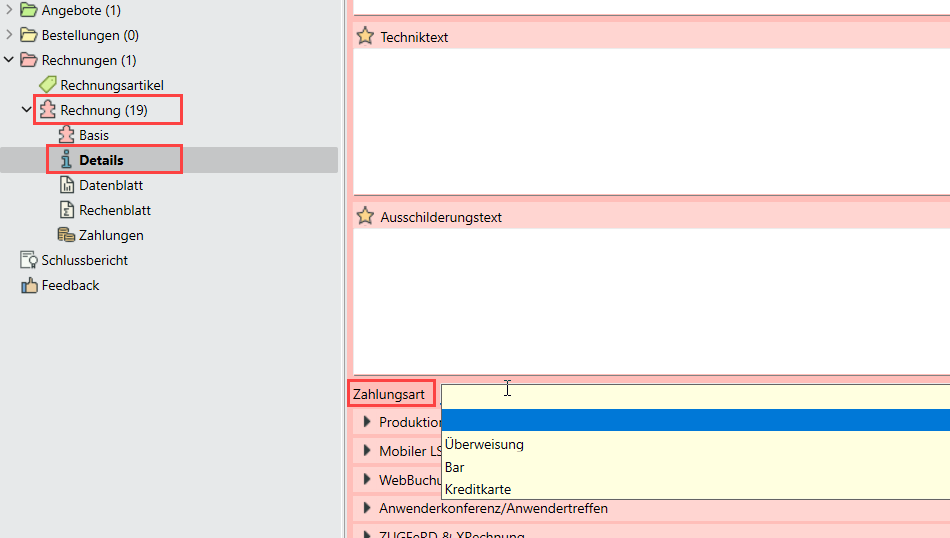The height and width of the screenshot is (538, 950).
Task: Click the Rechnungsartikel tag icon
Action: pos(47,85)
